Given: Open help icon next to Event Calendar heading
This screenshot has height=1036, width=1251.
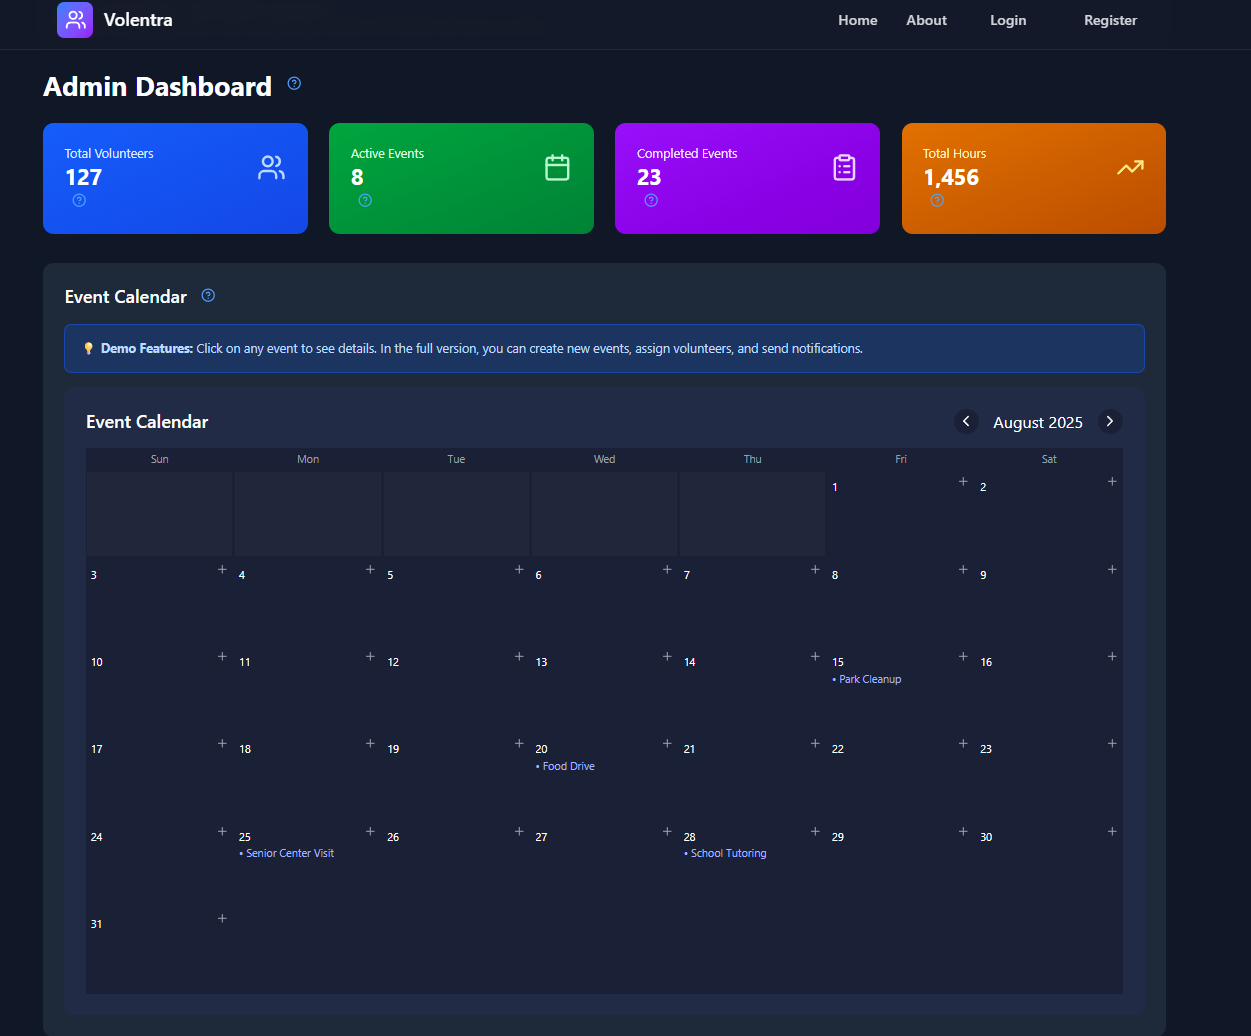Looking at the screenshot, I should pyautogui.click(x=208, y=295).
